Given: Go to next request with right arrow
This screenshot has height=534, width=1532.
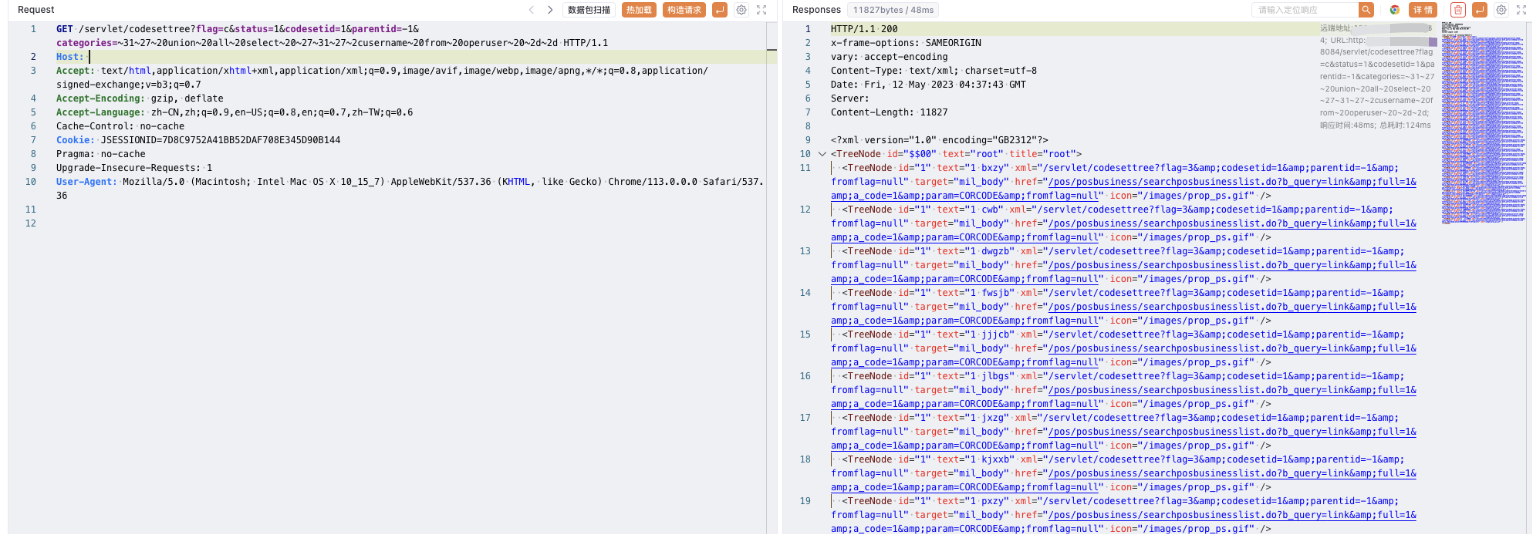Looking at the screenshot, I should [x=550, y=10].
